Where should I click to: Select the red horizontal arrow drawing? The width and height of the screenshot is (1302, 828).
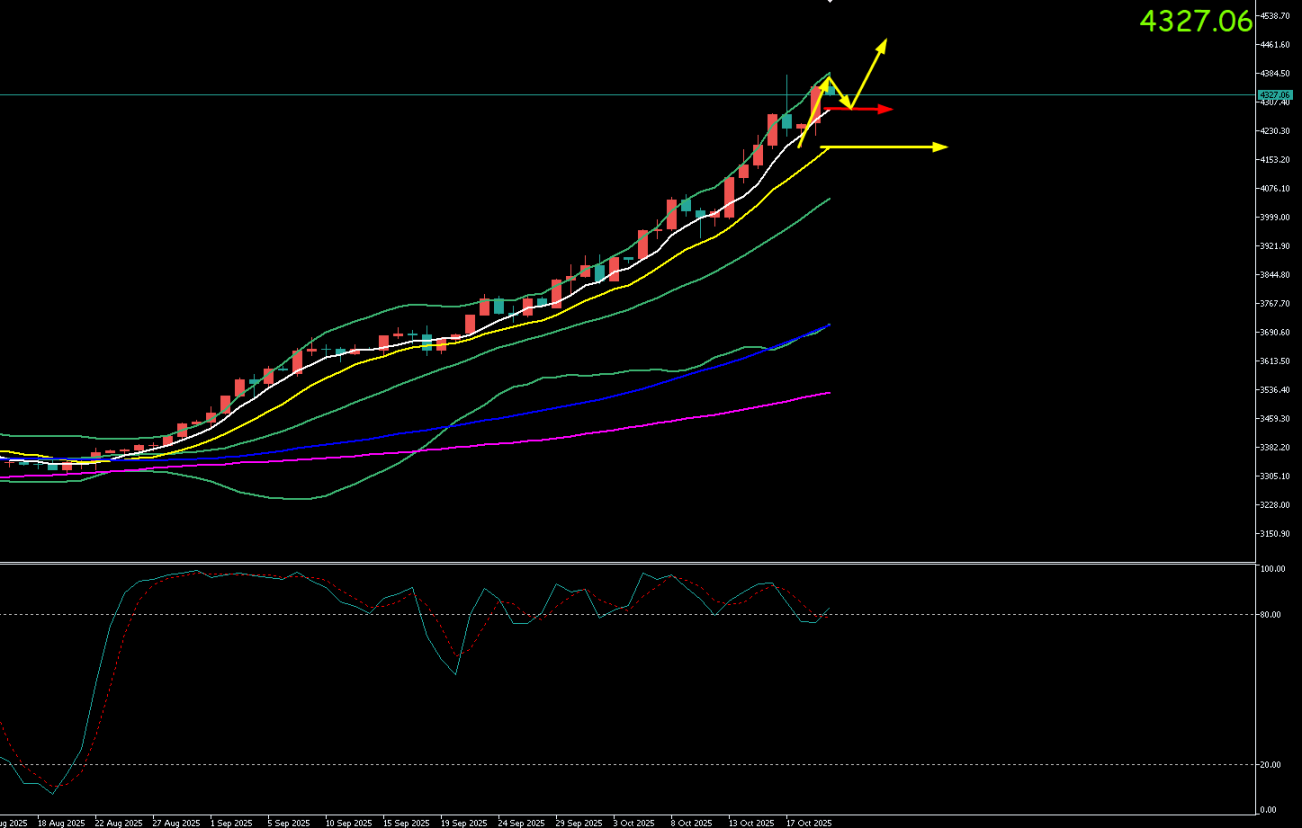tap(858, 108)
